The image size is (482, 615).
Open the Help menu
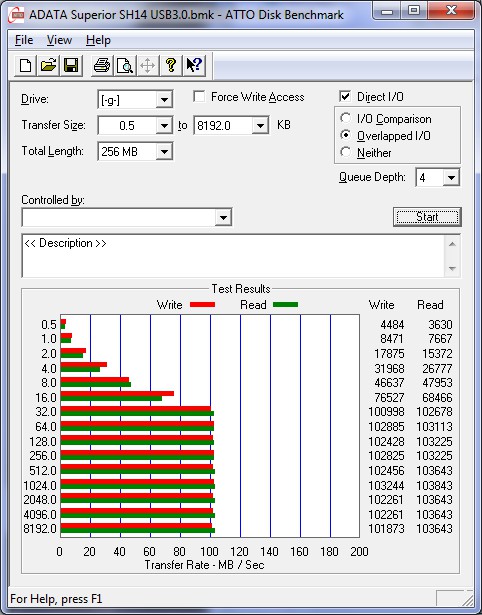pyautogui.click(x=98, y=40)
